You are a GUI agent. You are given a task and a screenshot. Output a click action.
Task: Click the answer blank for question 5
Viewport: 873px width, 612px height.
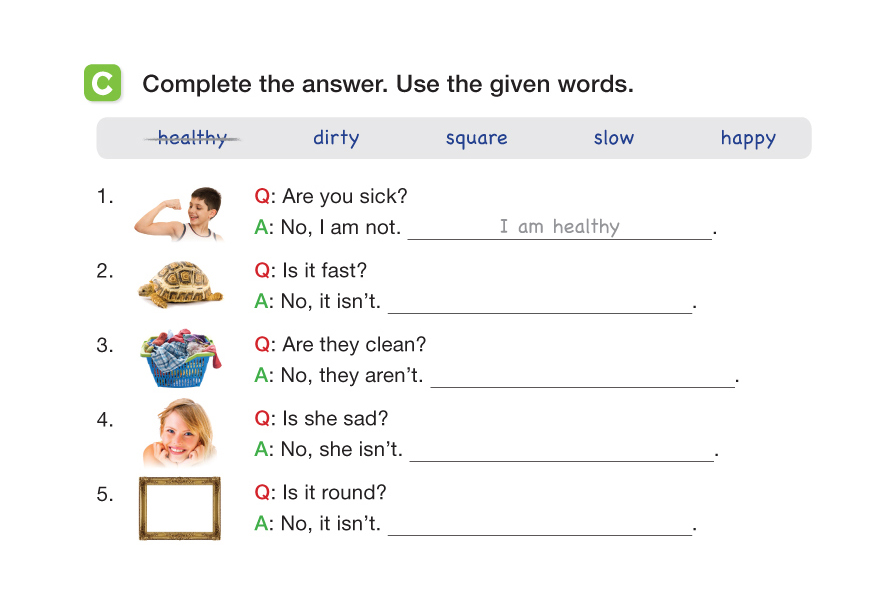tap(540, 524)
